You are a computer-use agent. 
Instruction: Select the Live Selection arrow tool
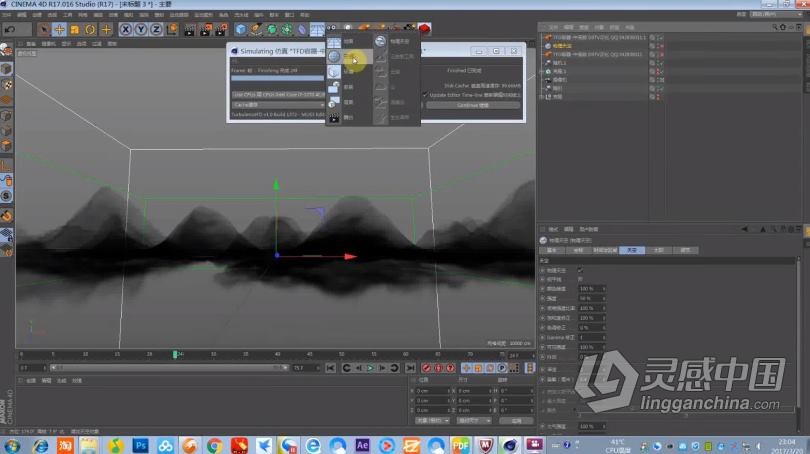pyautogui.click(x=44, y=29)
